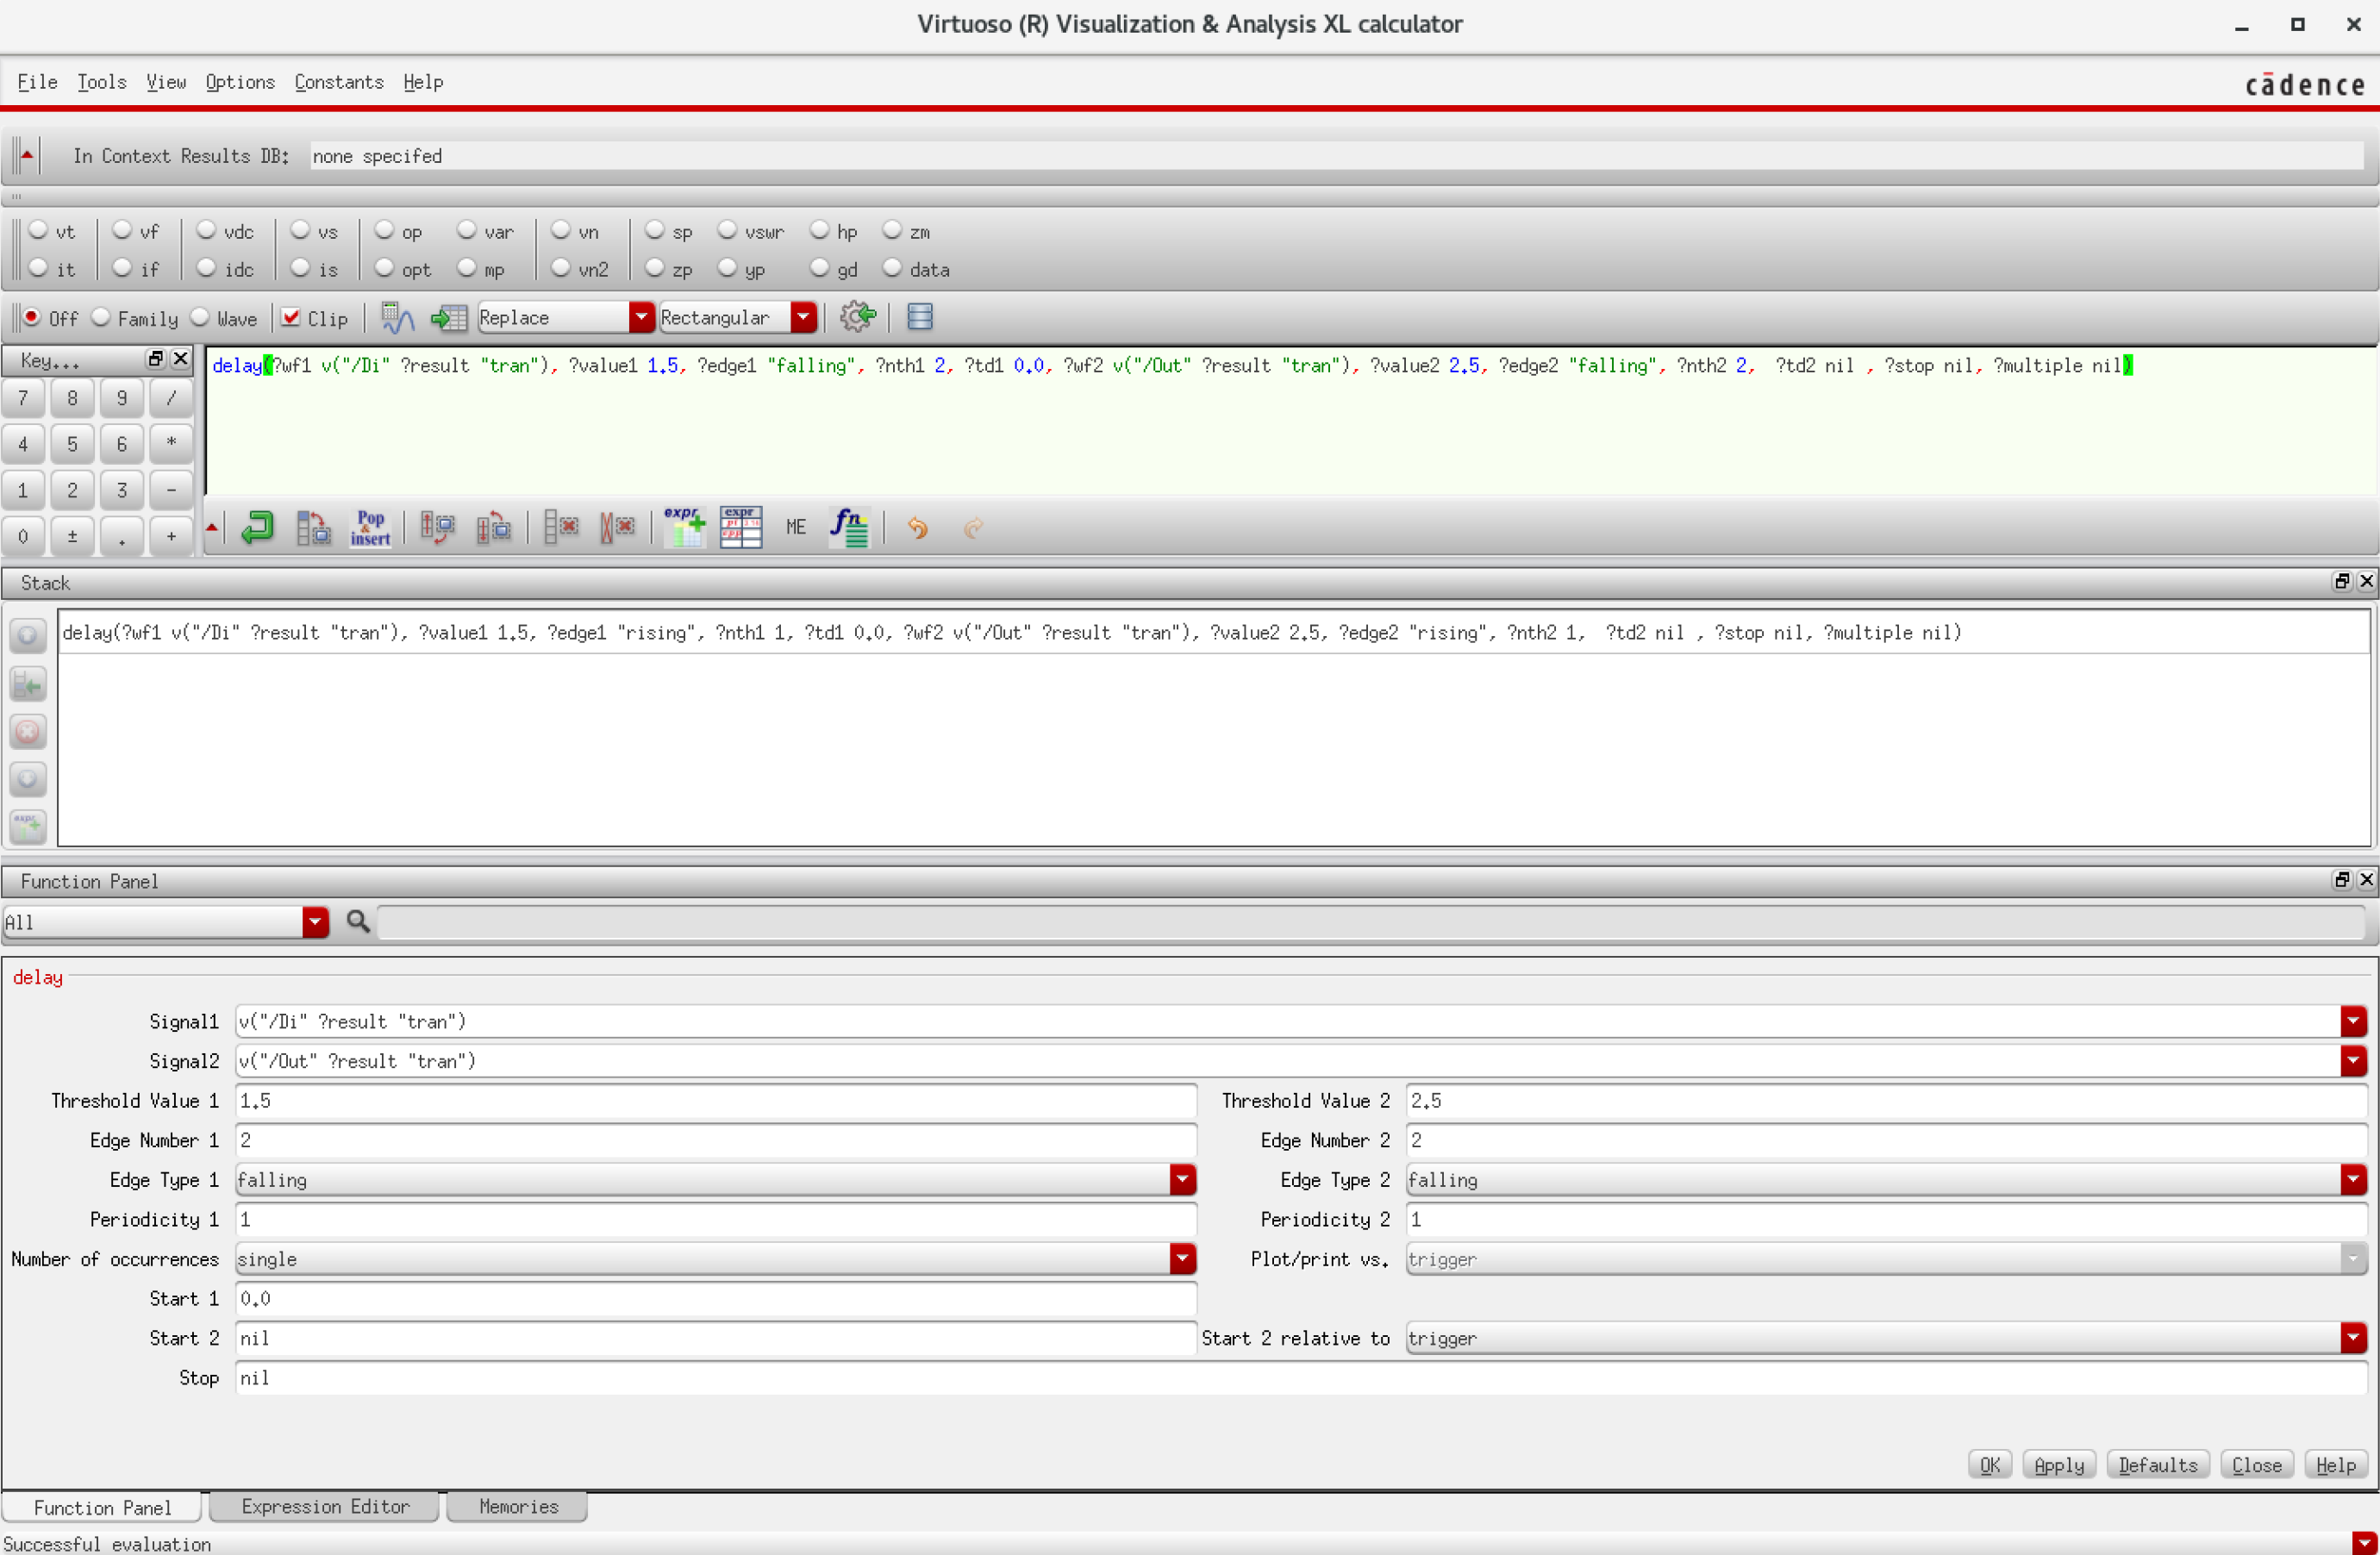Viewport: 2380px width, 1555px height.
Task: Select the vt radio button
Action: [38, 231]
